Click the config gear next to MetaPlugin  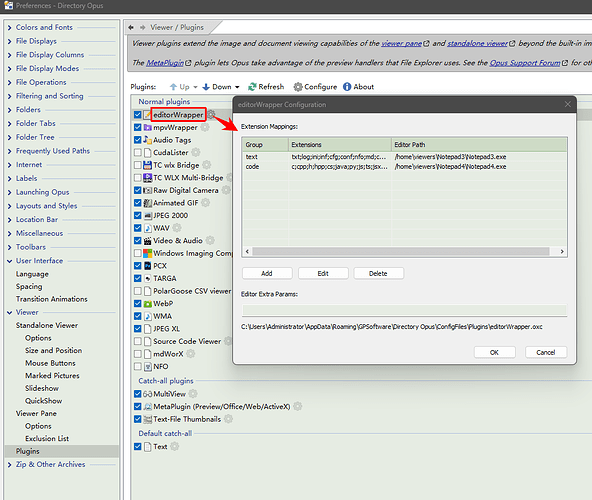[x=298, y=406]
